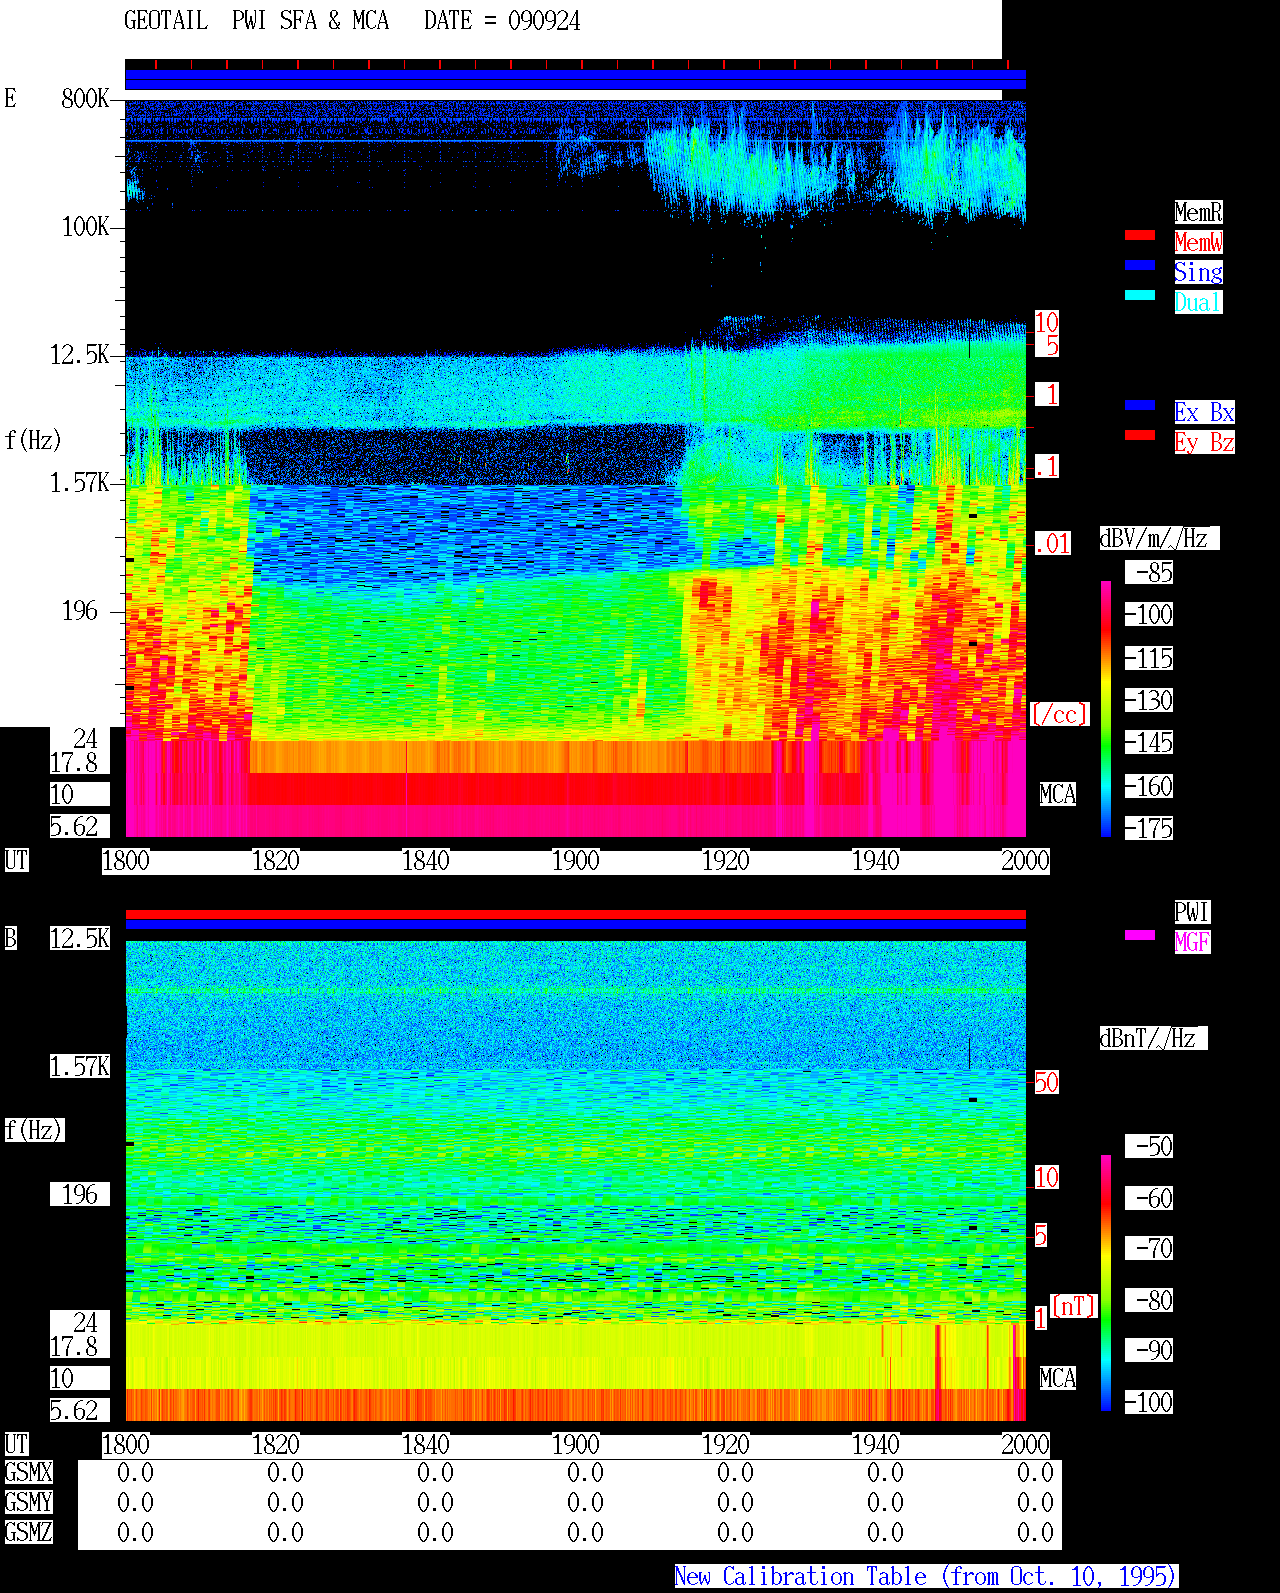Screen dimensions: 1280x1593
Task: Click 1900 UT label under E spectrogram
Action: click(575, 860)
